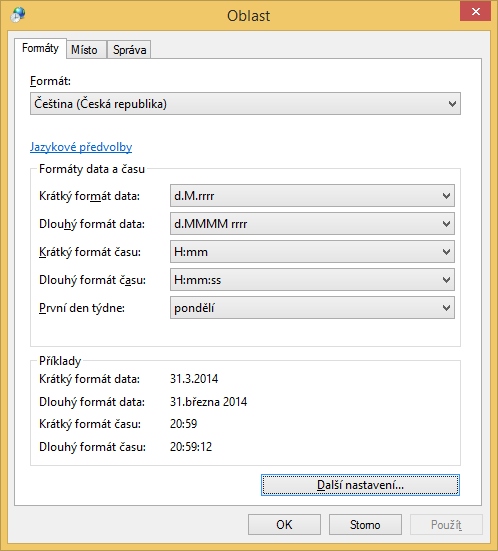This screenshot has height=551, width=498.
Task: Select the Formáty tab
Action: tap(40, 48)
